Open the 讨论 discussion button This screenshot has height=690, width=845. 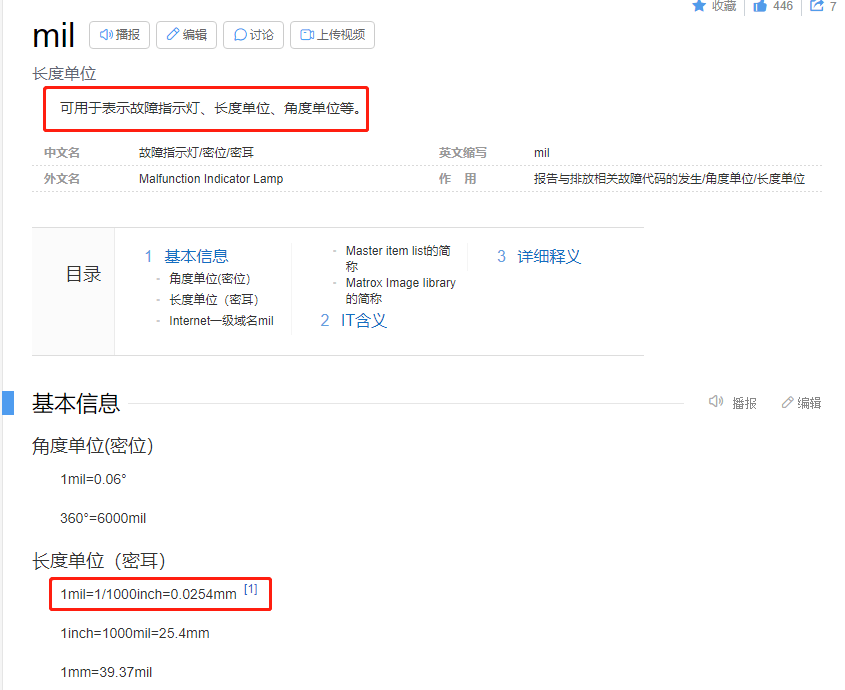tap(253, 35)
